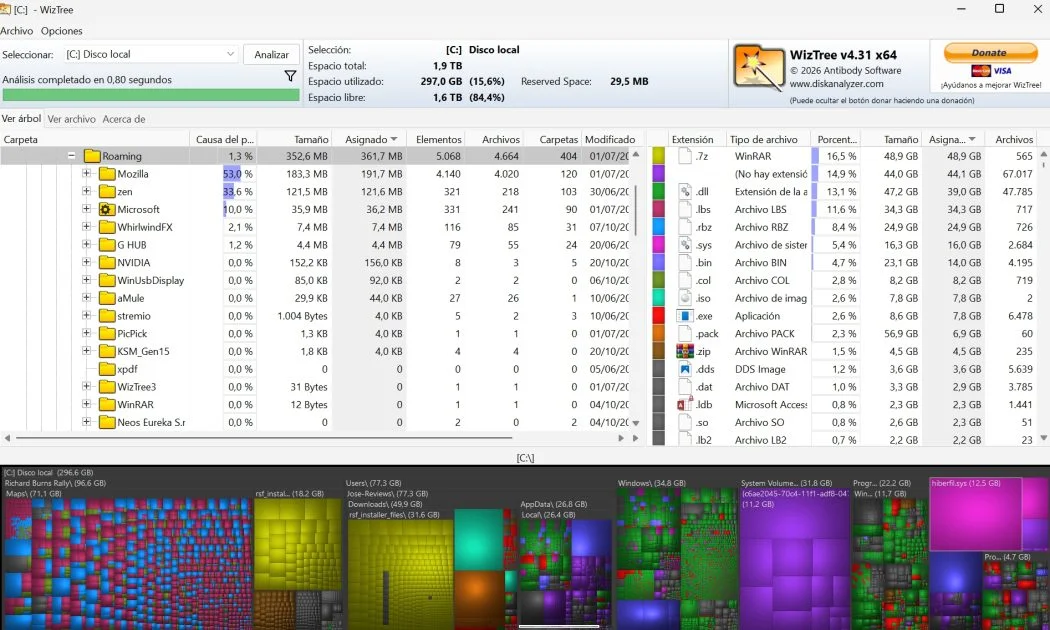The width and height of the screenshot is (1050, 630).
Task: Click the System Volume treemap label
Action: 786,483
